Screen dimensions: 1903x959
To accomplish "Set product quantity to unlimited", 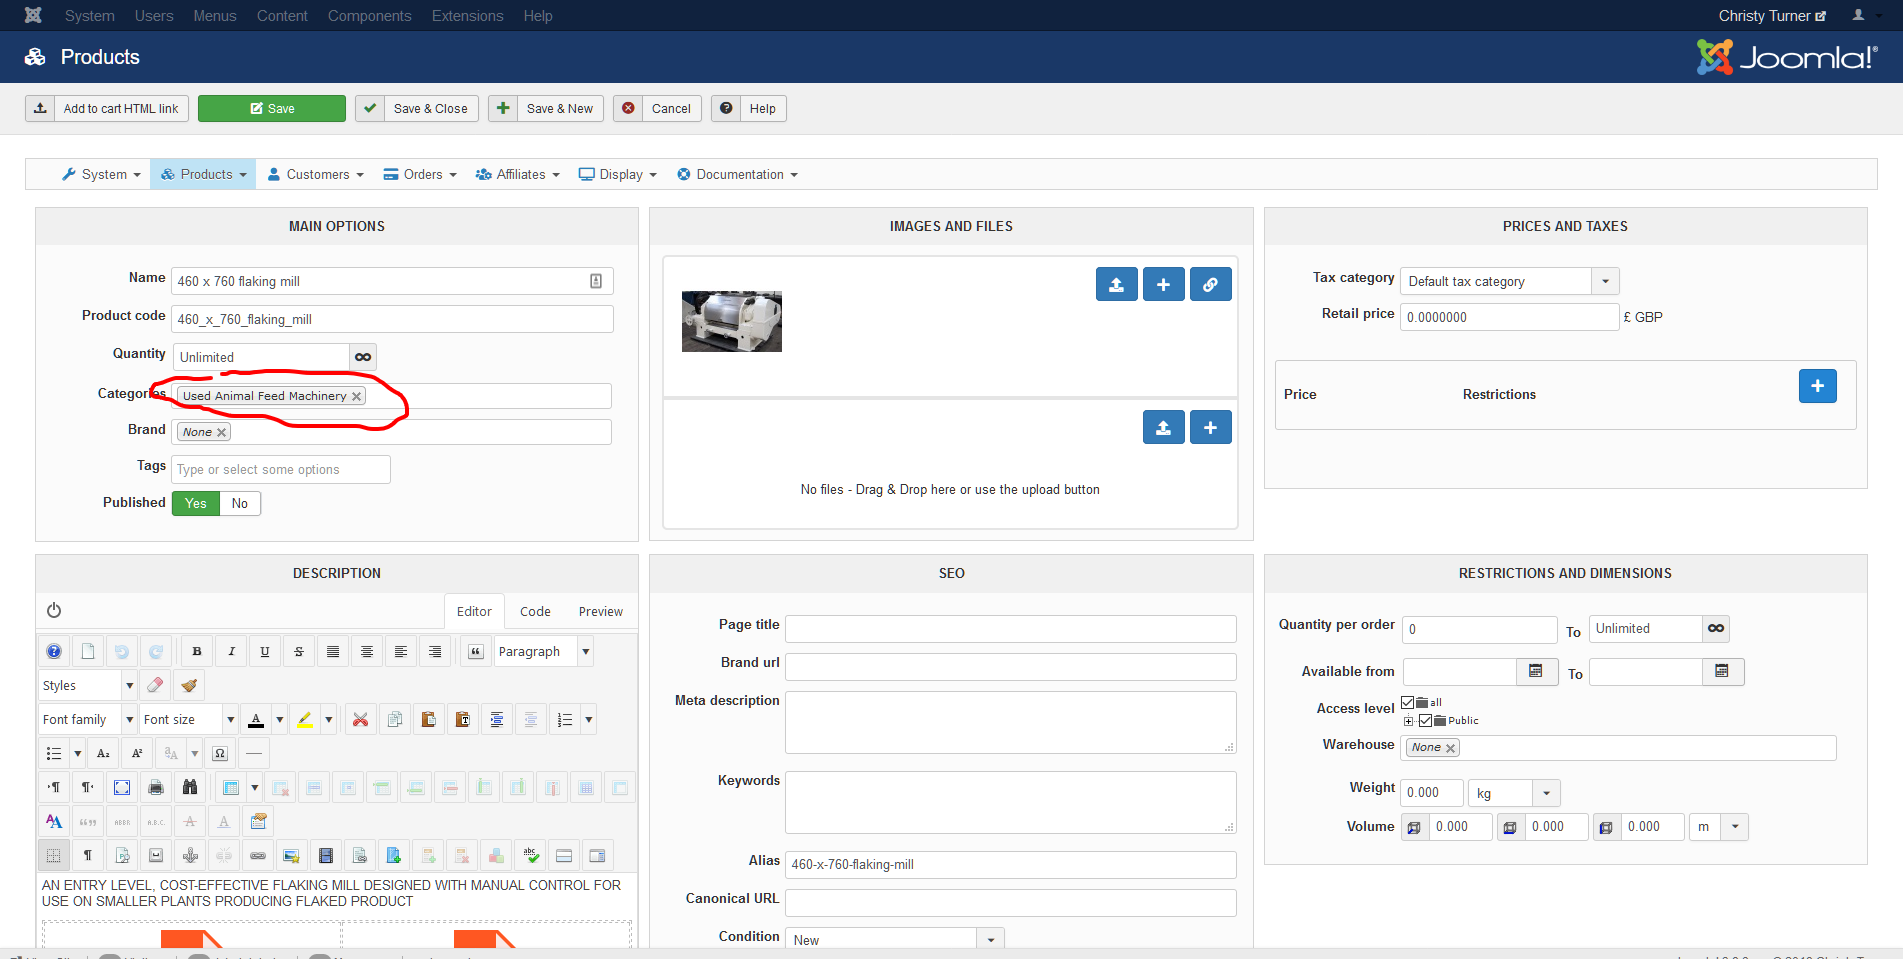I will click(x=363, y=357).
